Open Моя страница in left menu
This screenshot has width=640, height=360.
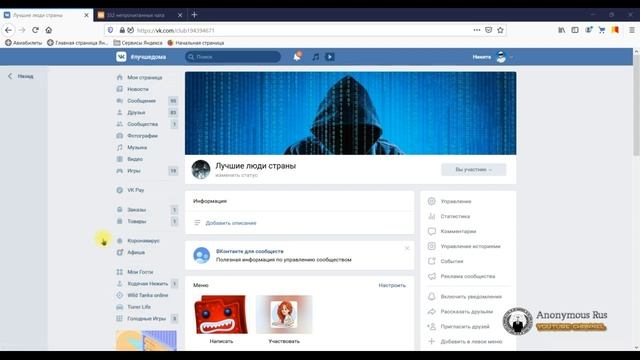click(145, 77)
